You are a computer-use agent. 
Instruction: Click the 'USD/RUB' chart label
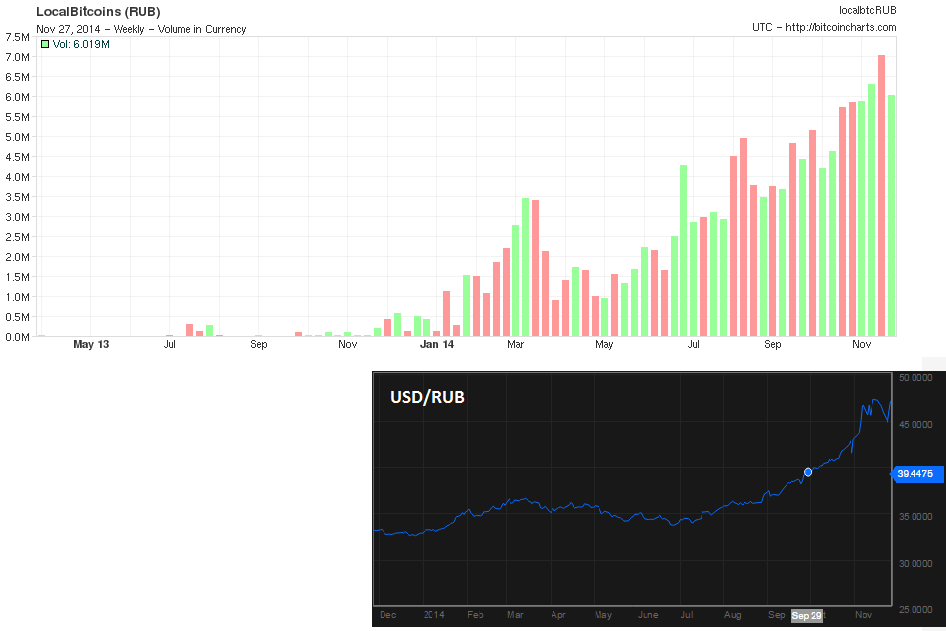pyautogui.click(x=427, y=398)
